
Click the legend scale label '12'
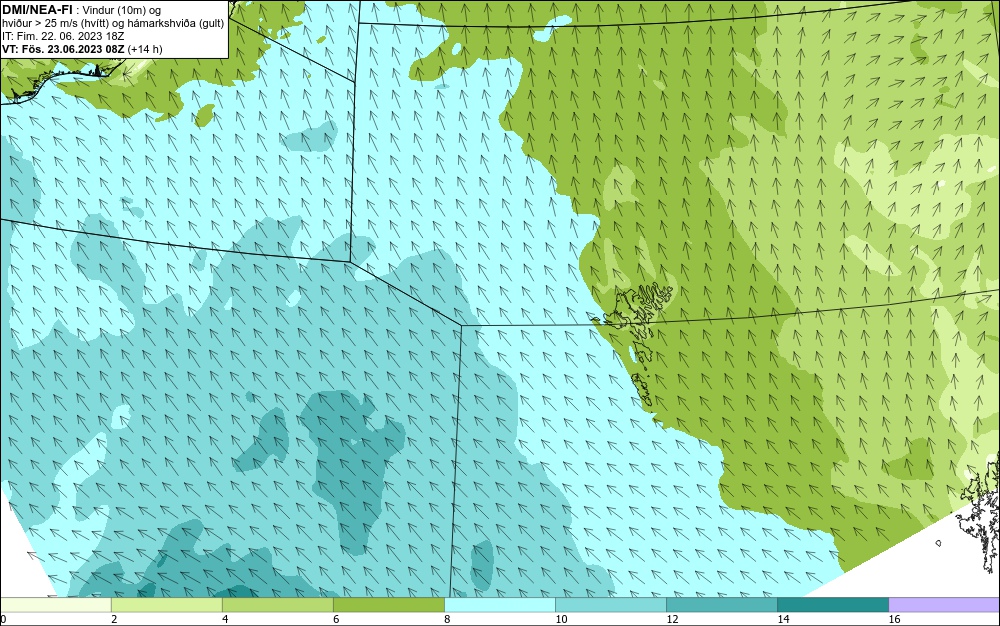(x=672, y=619)
